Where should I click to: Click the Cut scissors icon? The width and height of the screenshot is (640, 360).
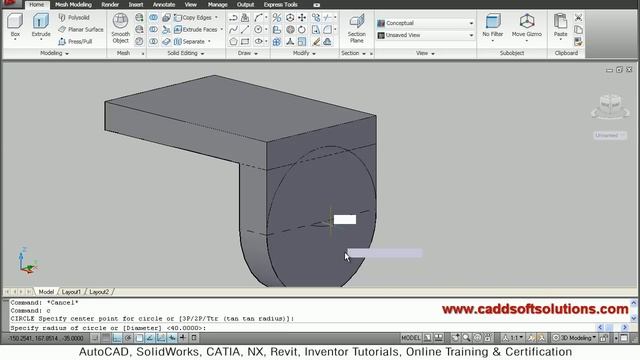[x=578, y=18]
